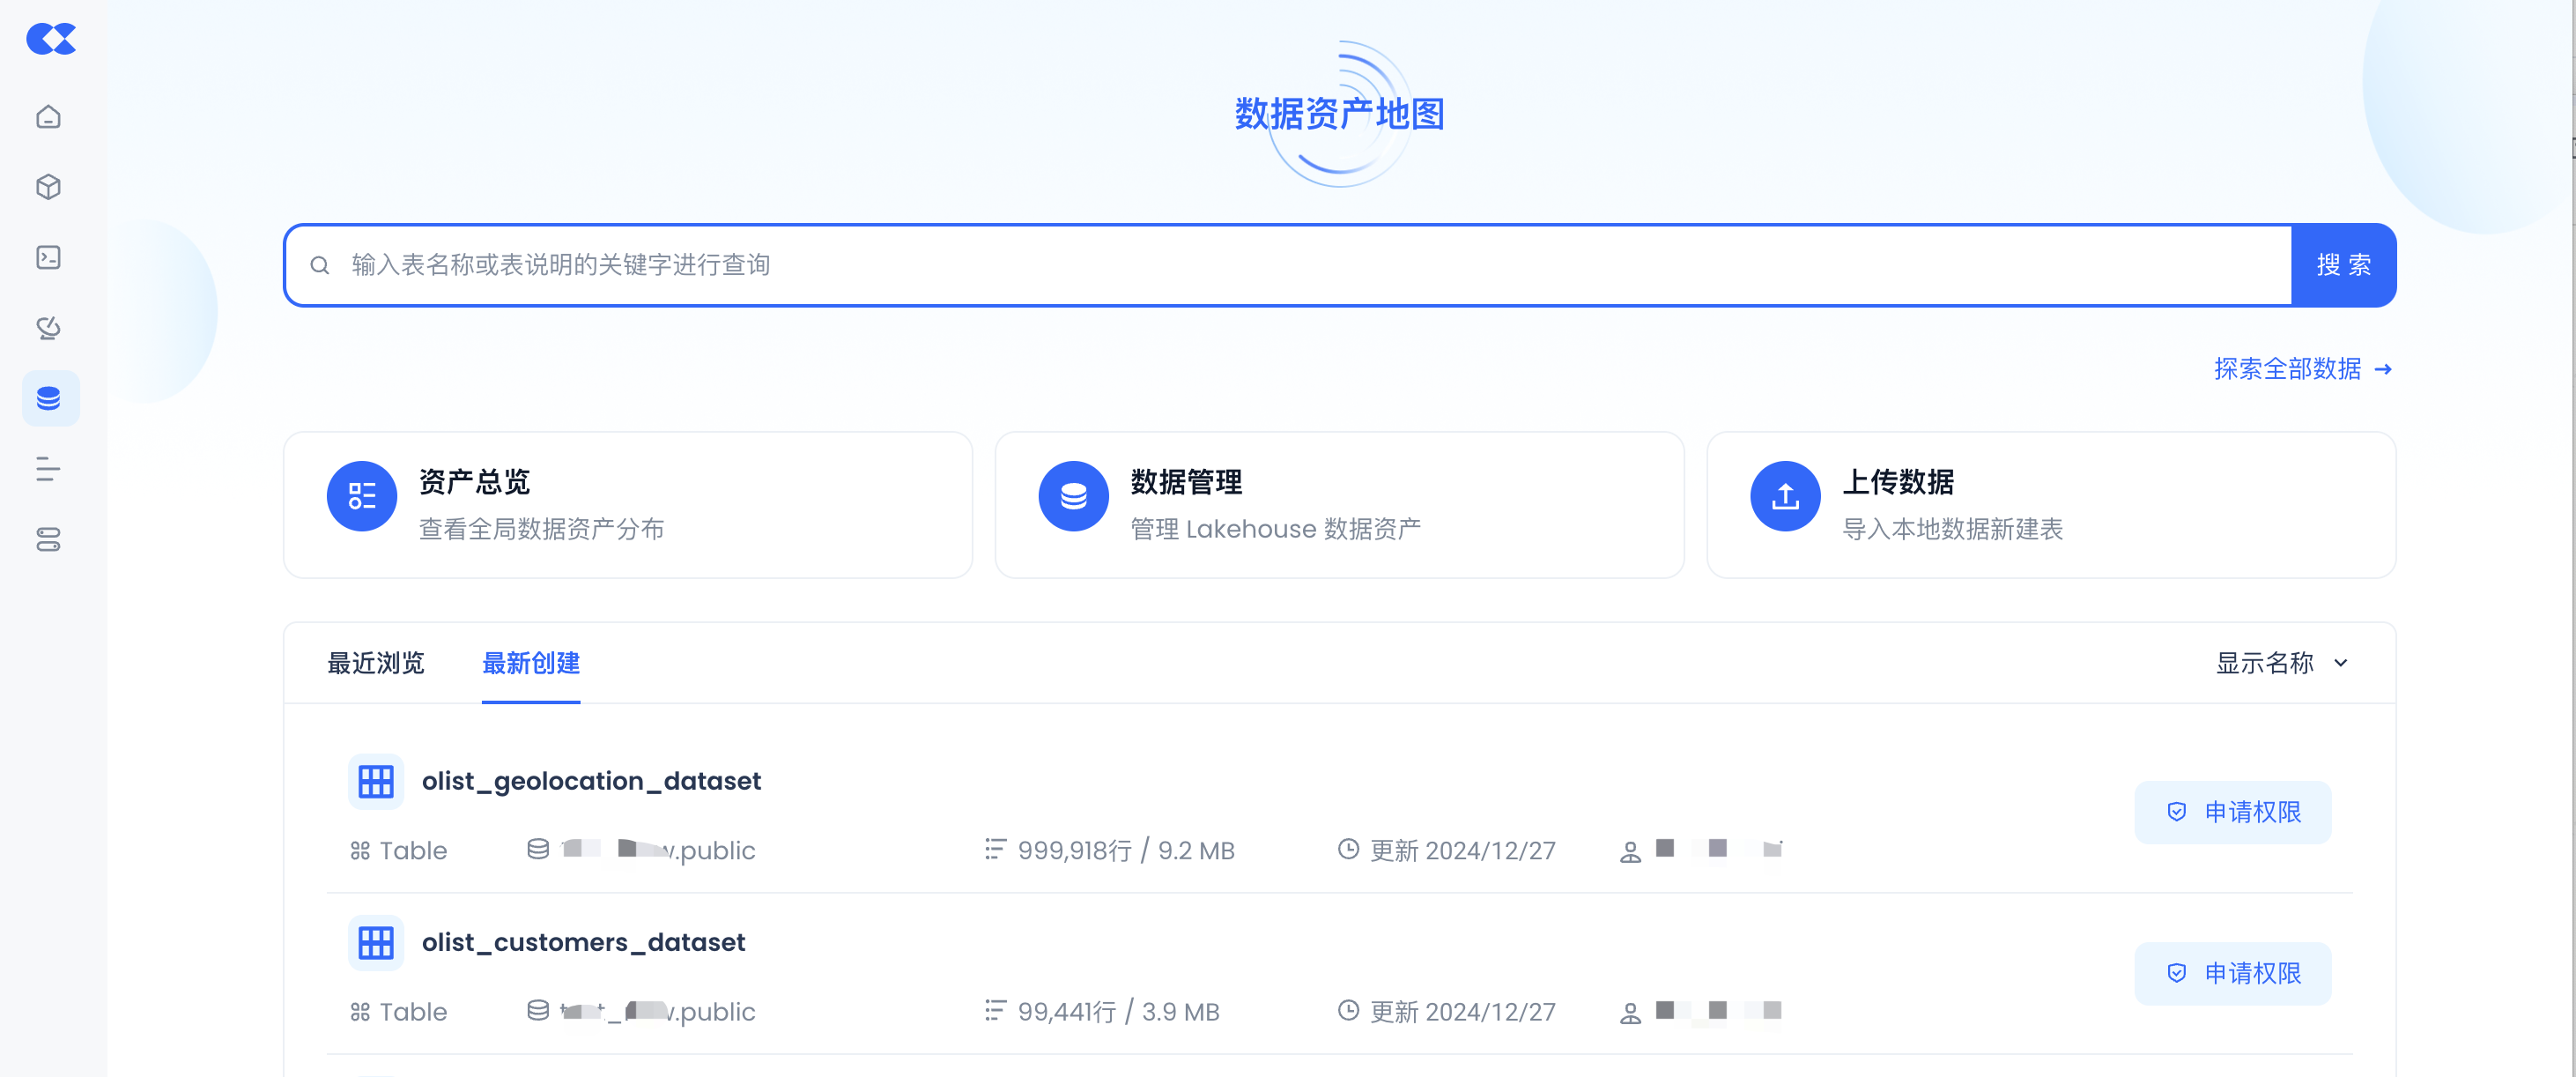Focus the table name search field

[1300, 265]
